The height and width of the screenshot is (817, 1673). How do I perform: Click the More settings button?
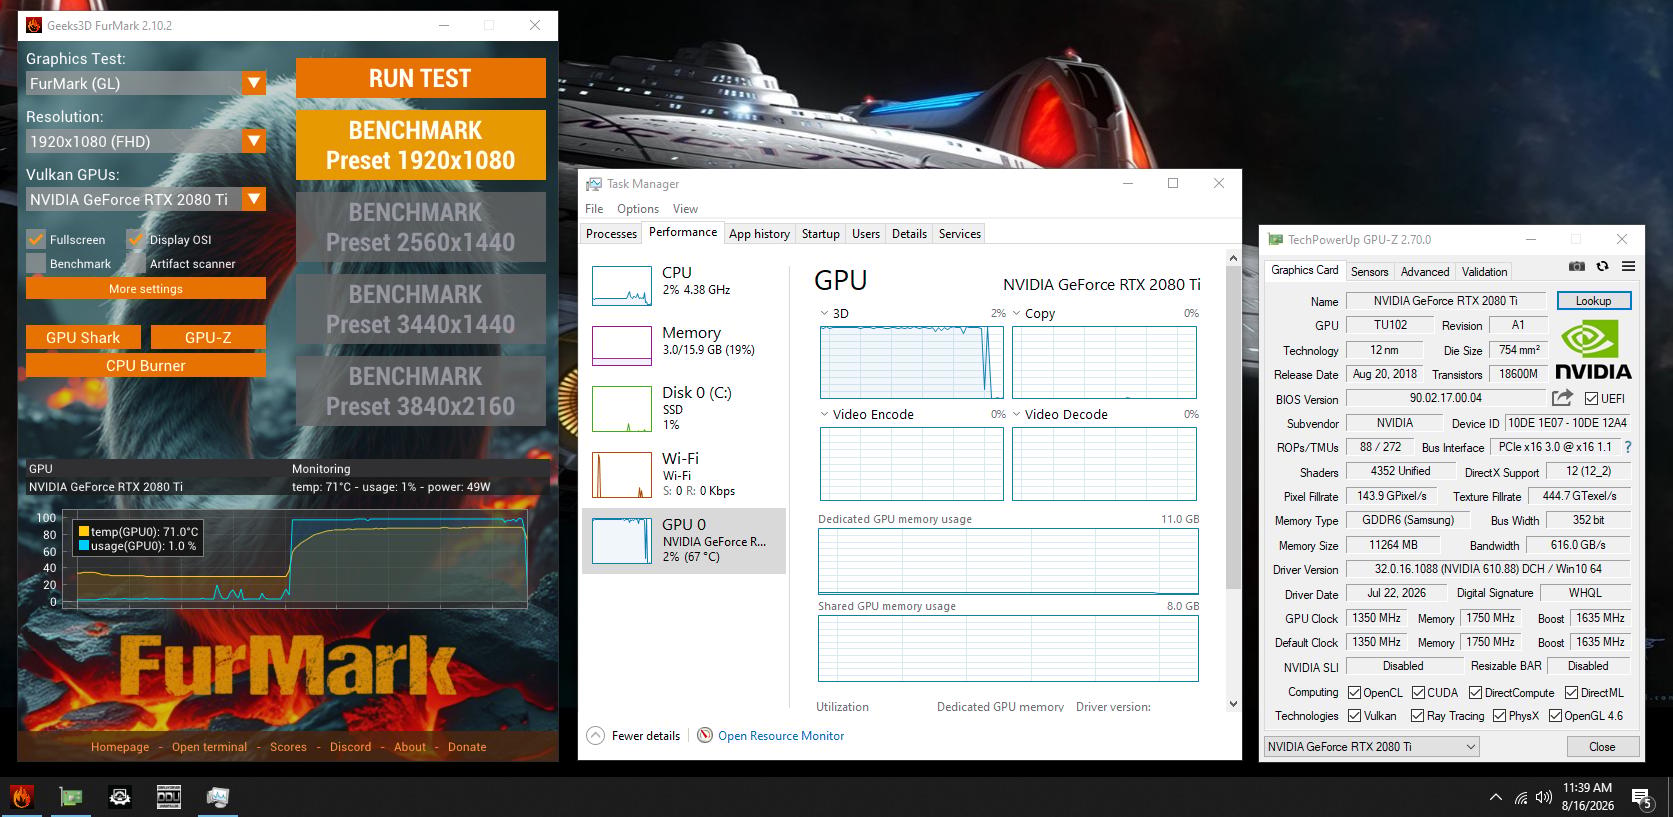[x=146, y=288]
